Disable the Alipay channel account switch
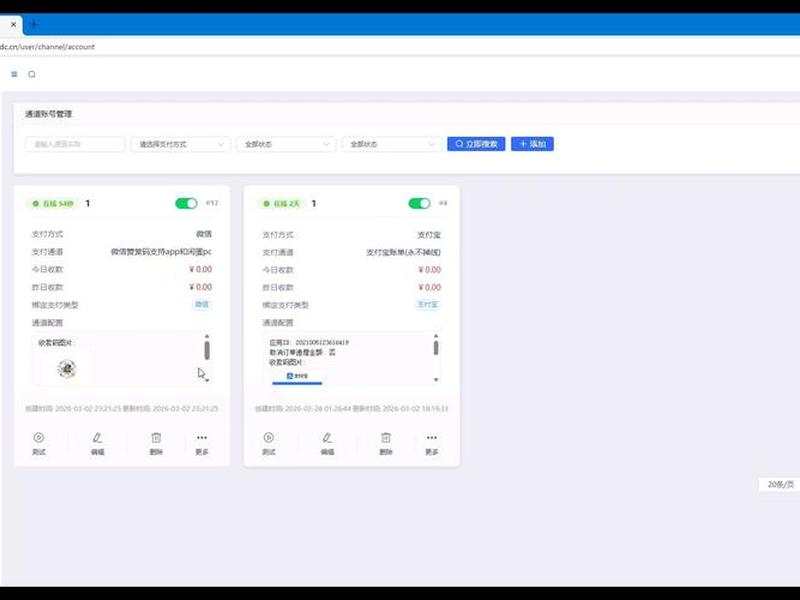The width and height of the screenshot is (800, 600). point(419,204)
